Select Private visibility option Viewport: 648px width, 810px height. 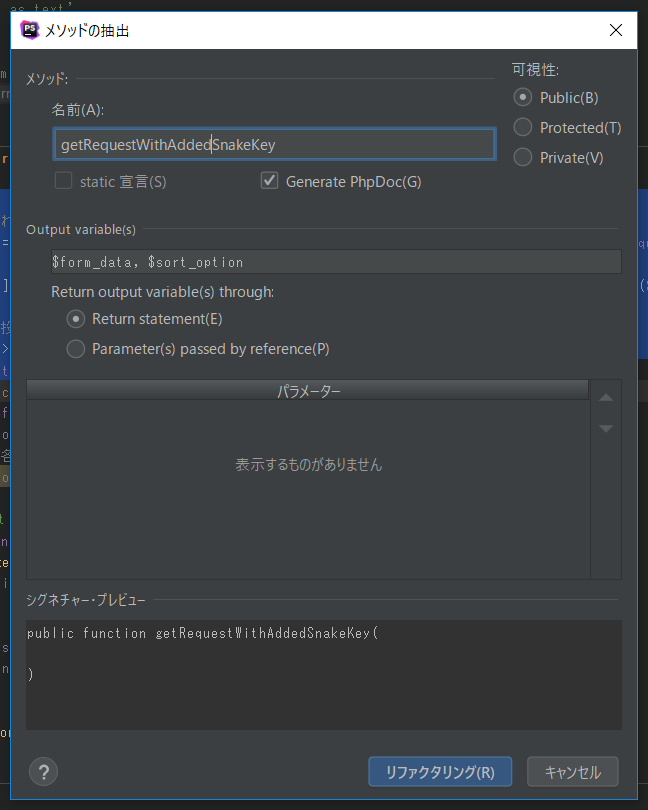click(x=522, y=157)
